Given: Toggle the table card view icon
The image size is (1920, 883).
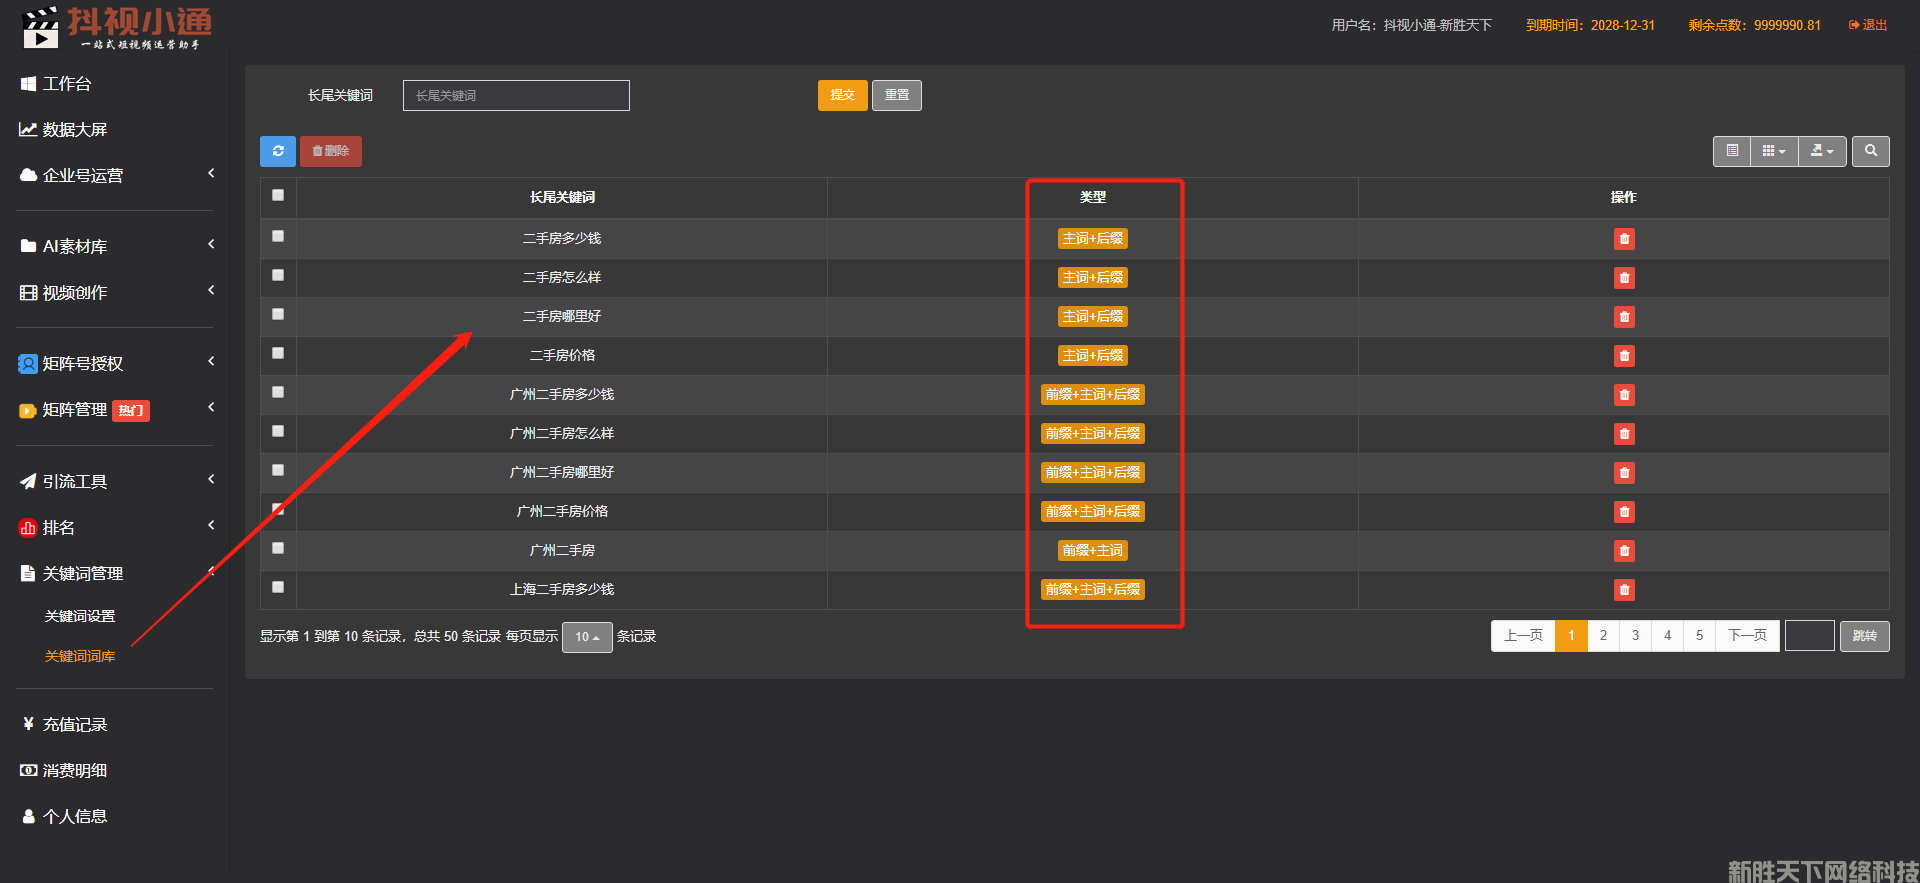Looking at the screenshot, I should point(1732,151).
